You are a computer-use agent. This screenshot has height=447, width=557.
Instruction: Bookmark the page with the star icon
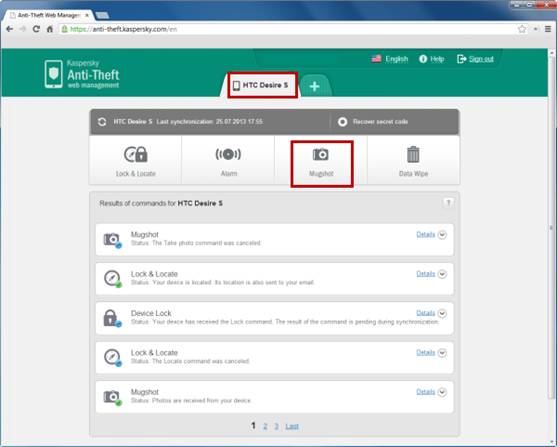(522, 29)
